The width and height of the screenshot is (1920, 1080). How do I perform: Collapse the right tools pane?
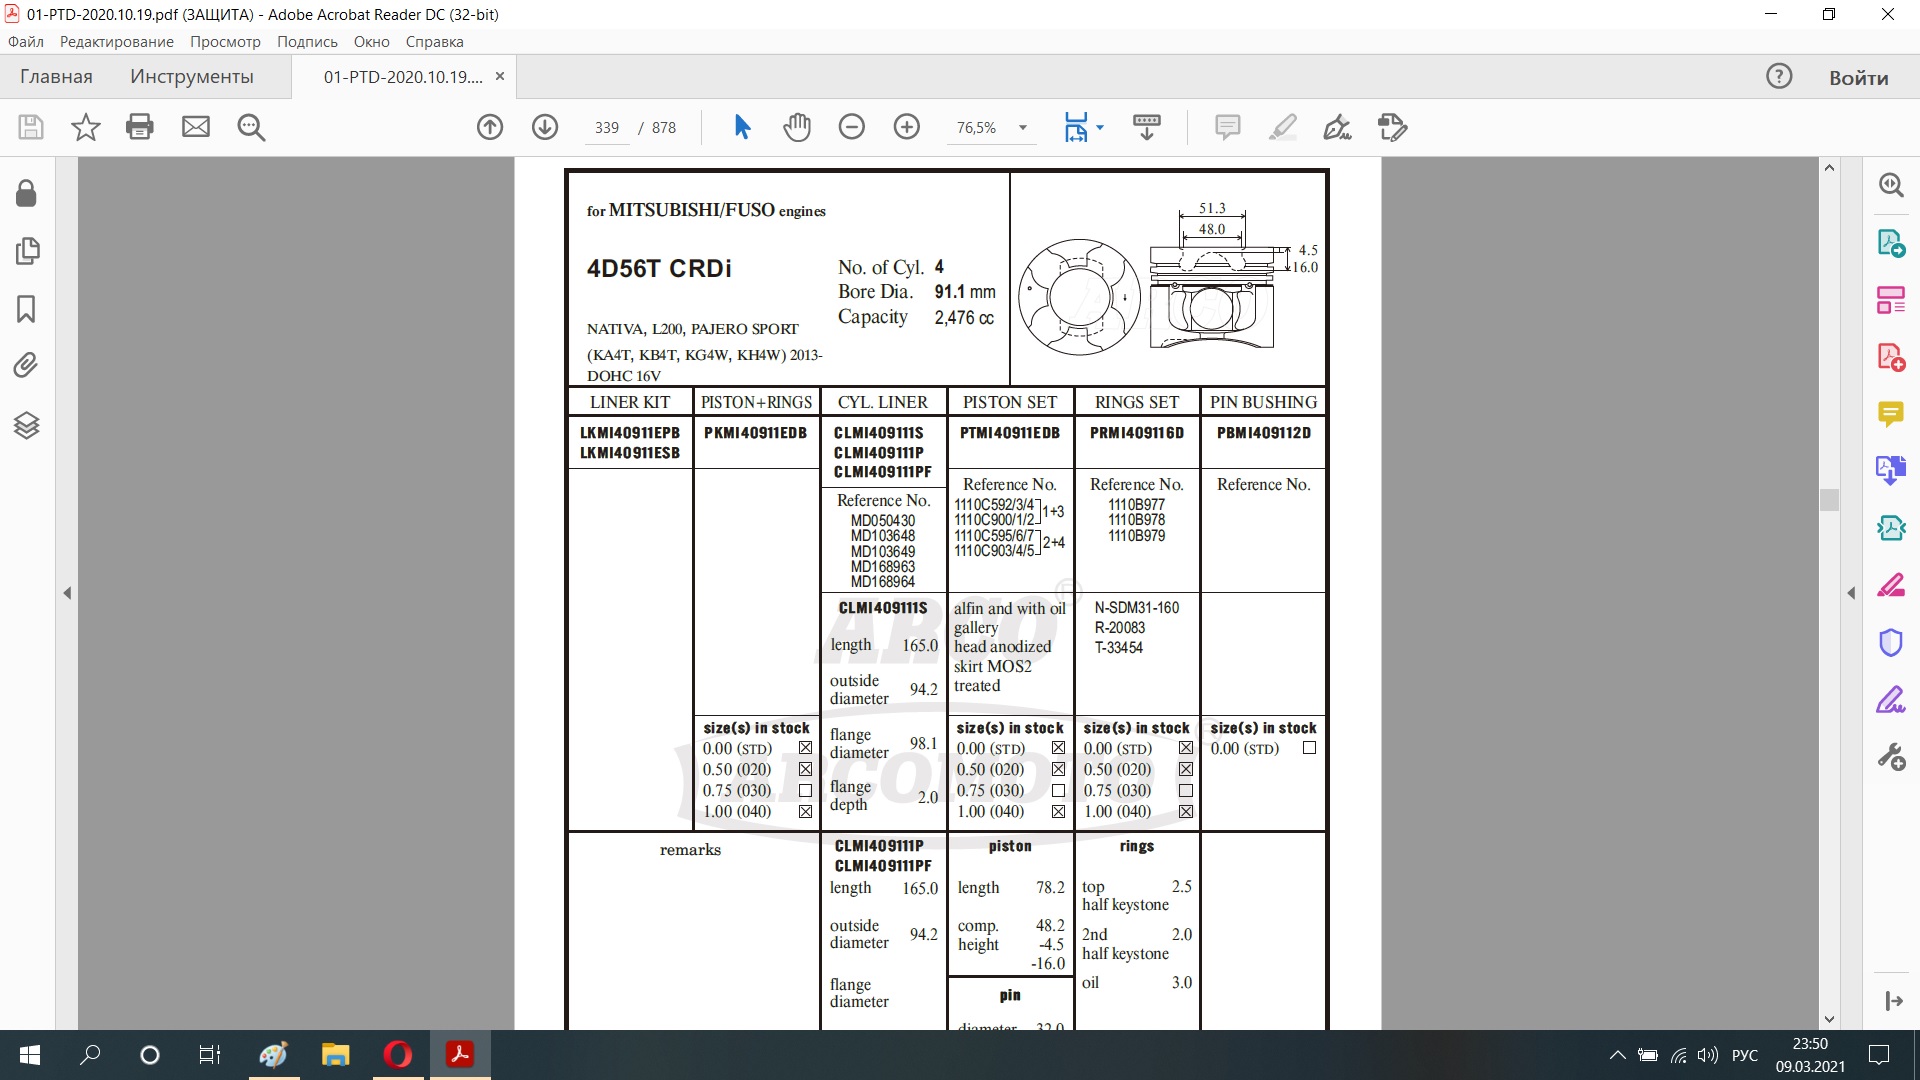tap(1851, 593)
